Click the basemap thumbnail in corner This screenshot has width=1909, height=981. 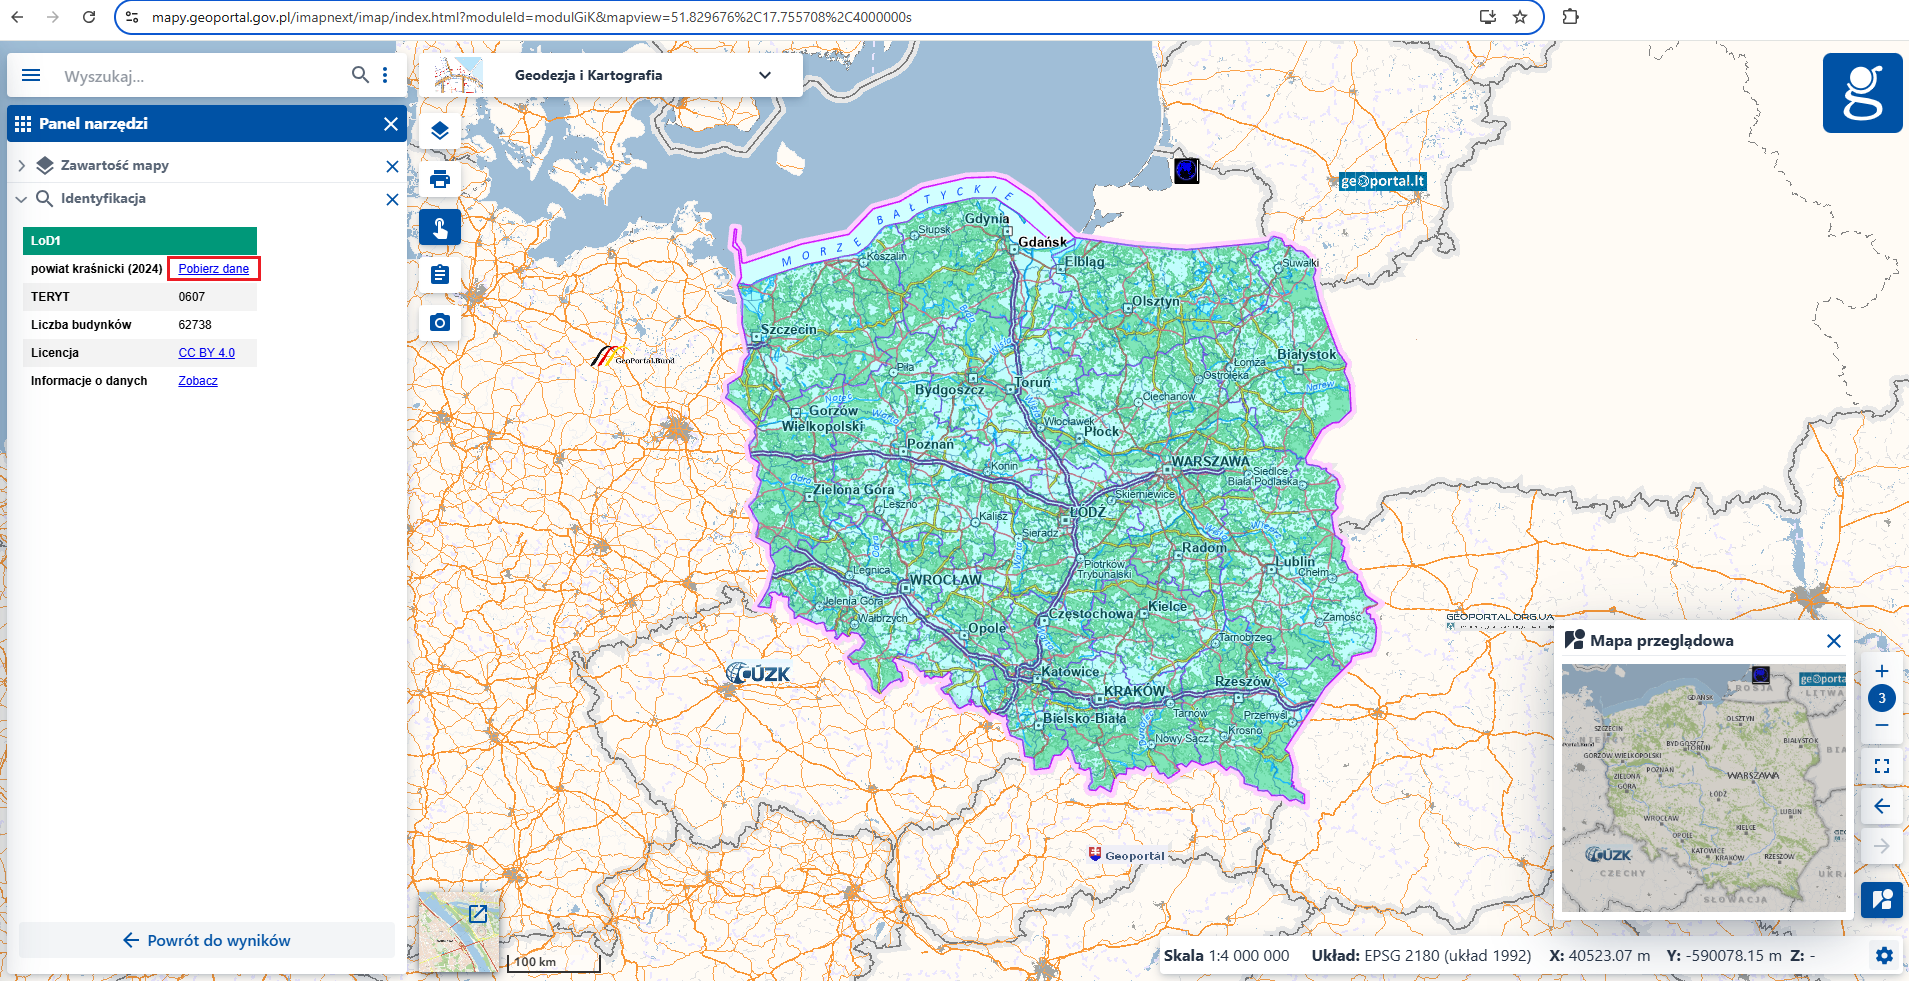click(457, 931)
